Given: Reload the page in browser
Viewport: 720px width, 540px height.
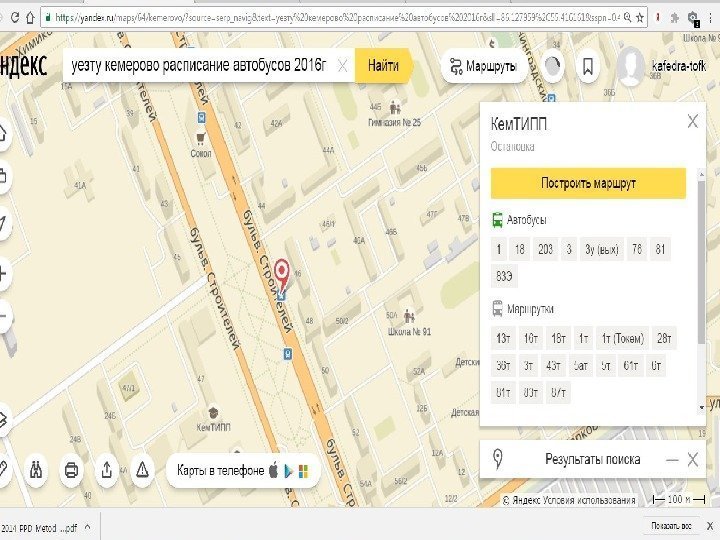Looking at the screenshot, I should coord(14,17).
